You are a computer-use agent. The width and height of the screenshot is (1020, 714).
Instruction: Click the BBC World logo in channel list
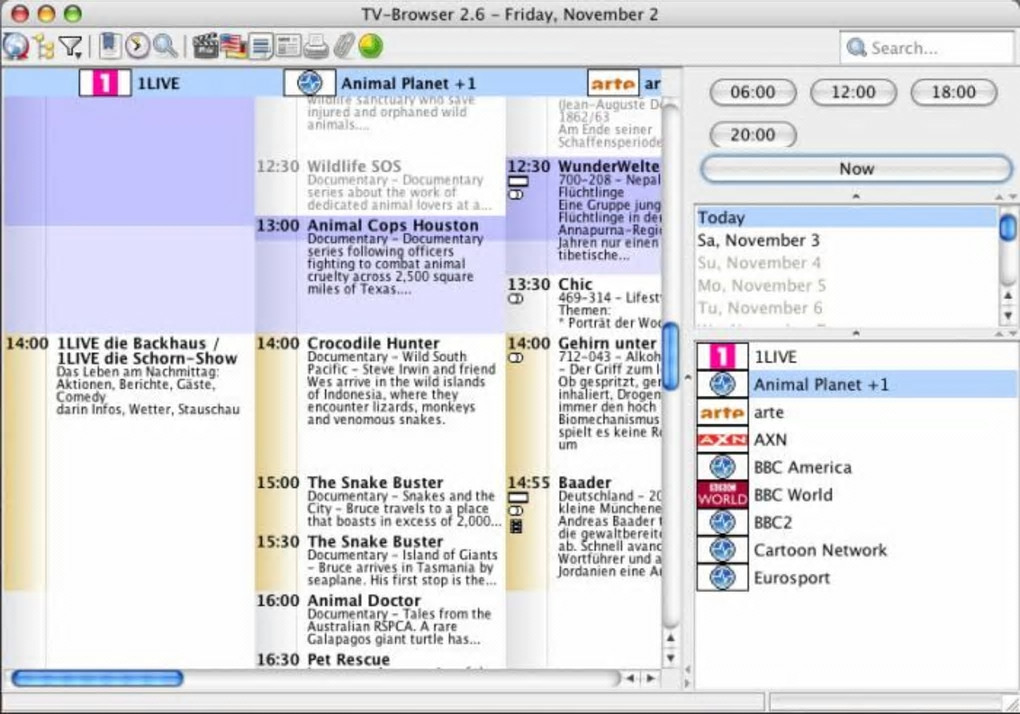pos(722,495)
